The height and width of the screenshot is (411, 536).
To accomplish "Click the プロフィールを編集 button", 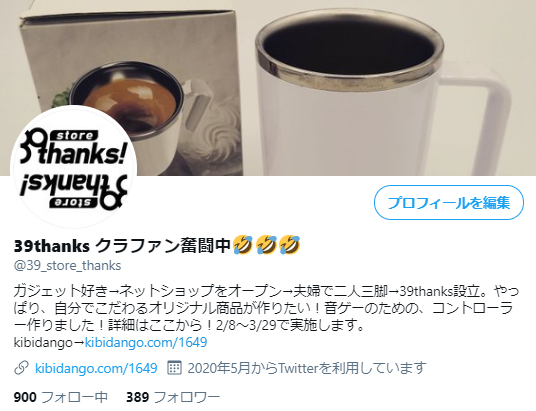I will 449,202.
